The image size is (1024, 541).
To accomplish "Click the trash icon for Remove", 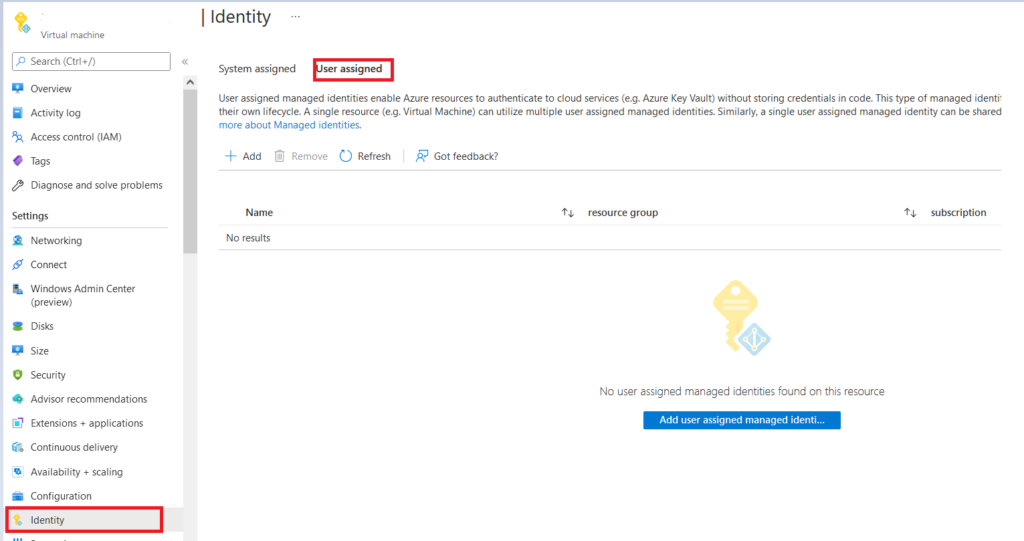I will (x=280, y=156).
